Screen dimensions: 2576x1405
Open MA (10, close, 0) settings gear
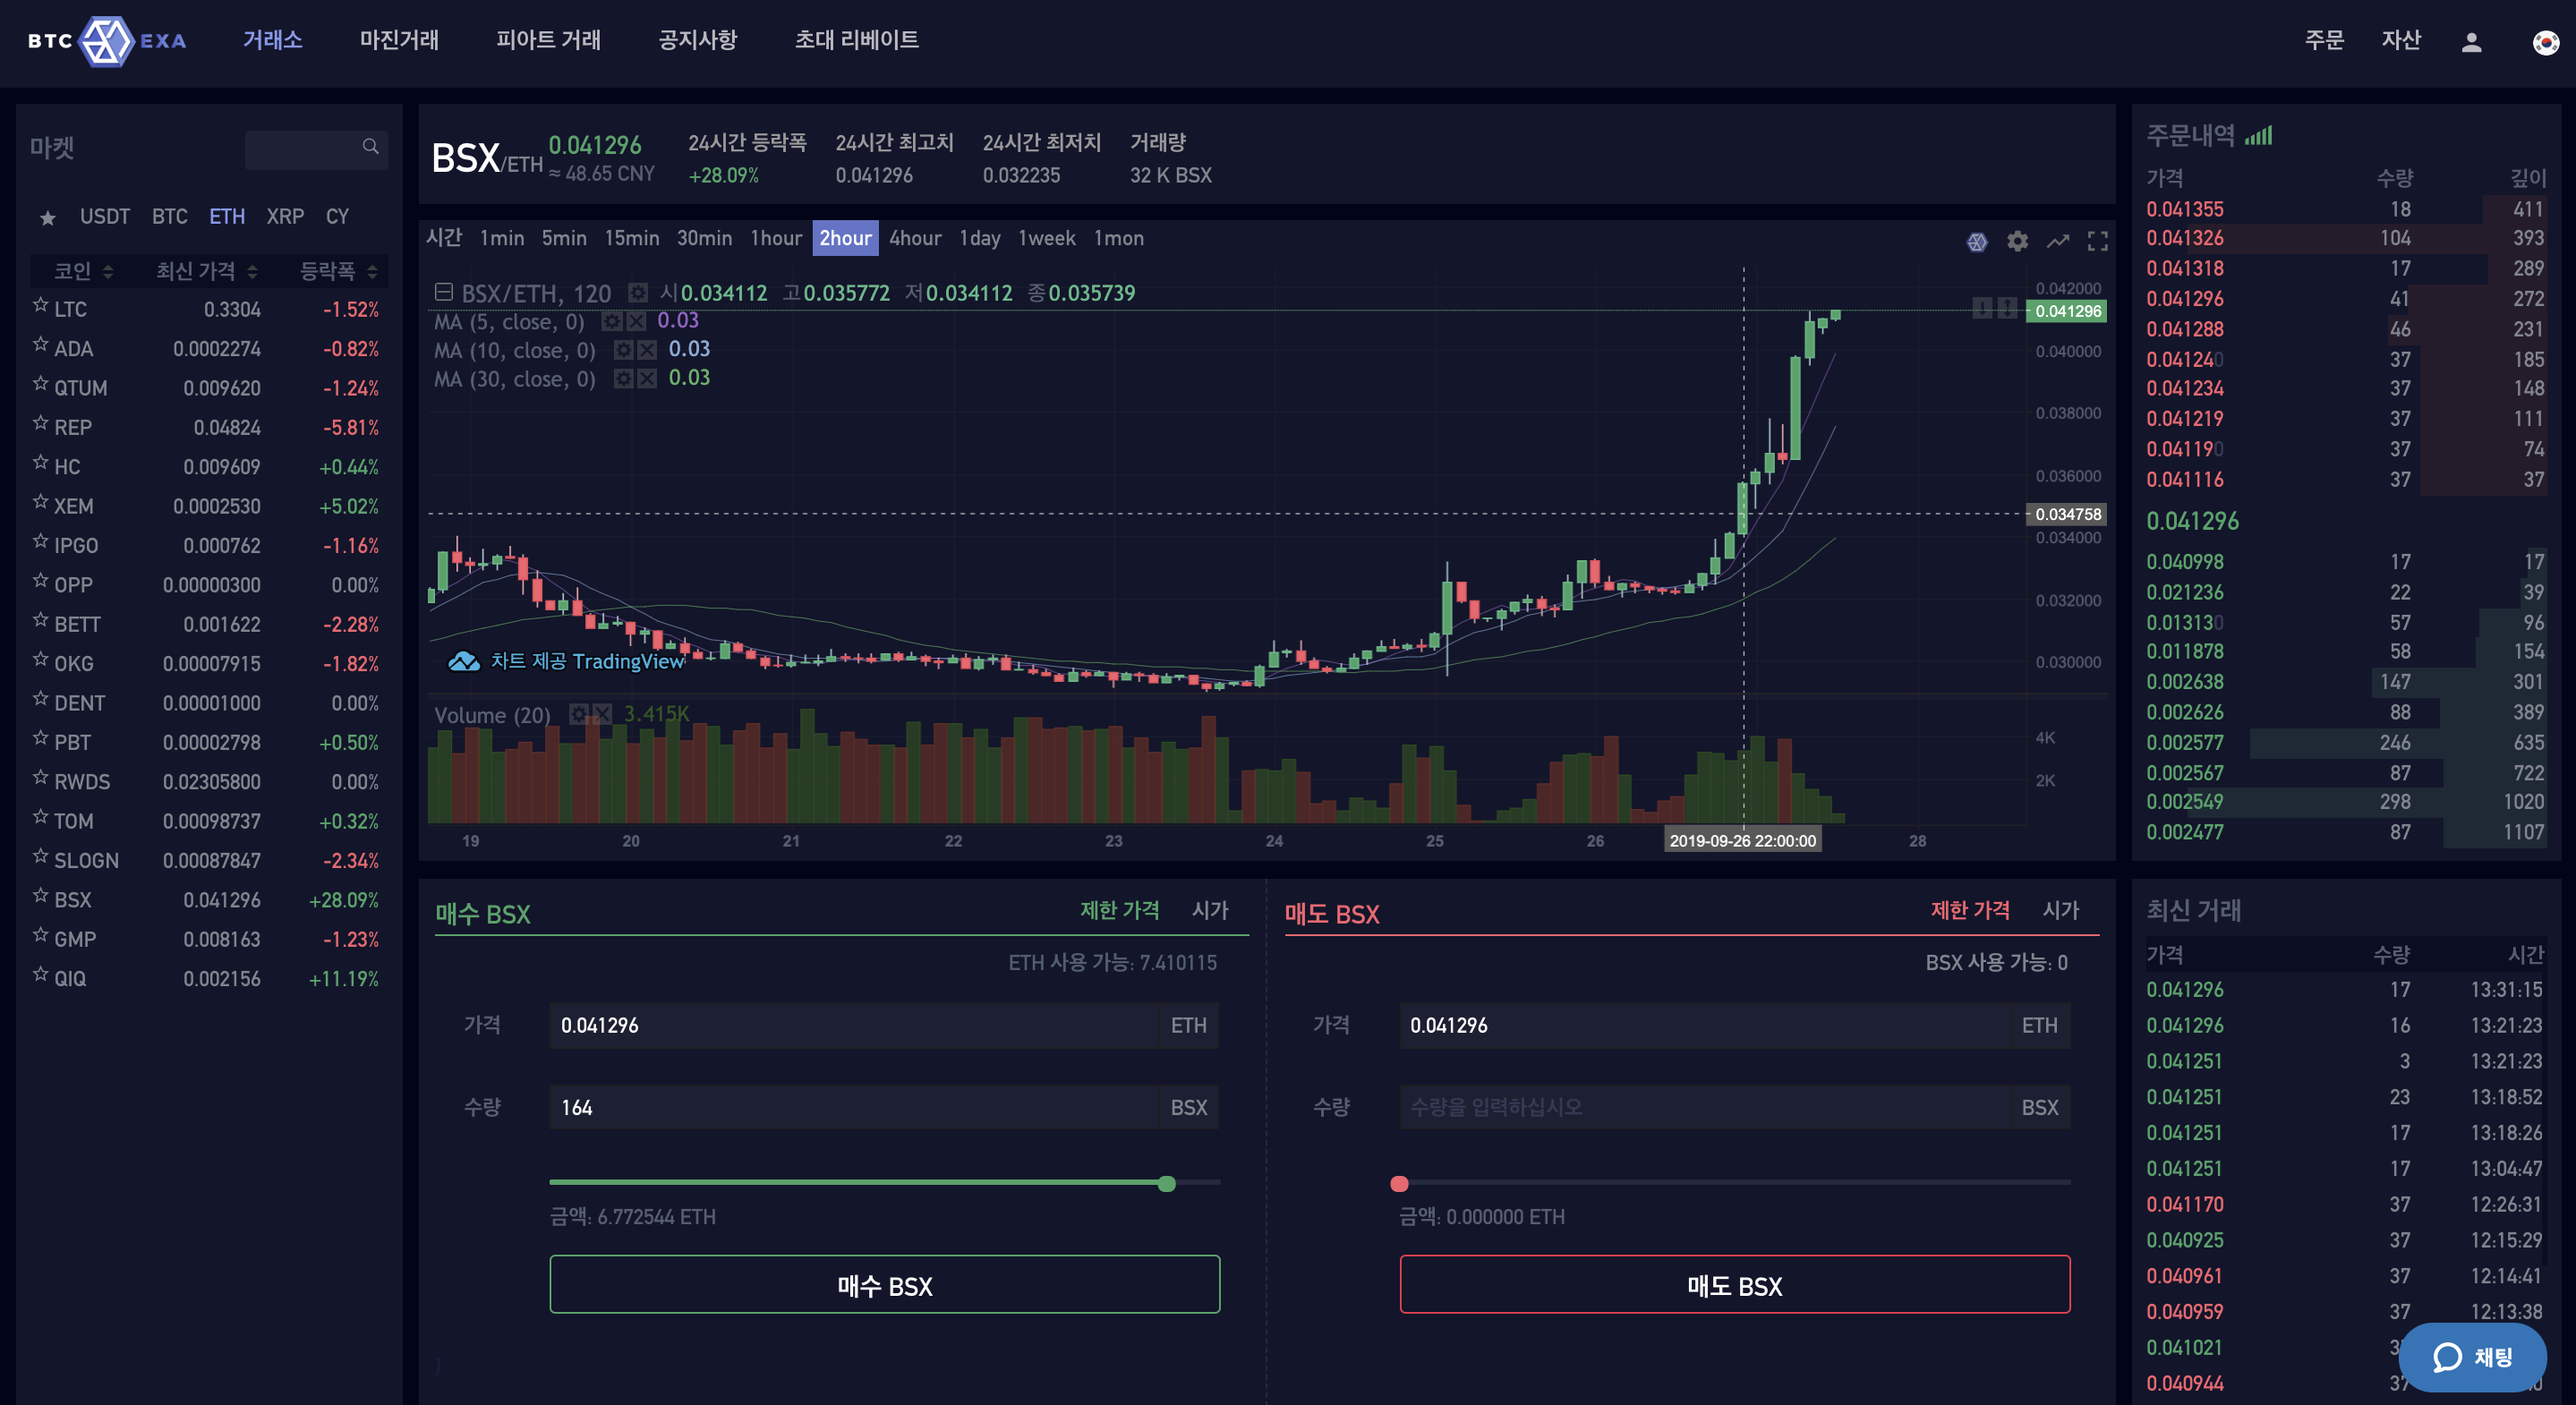[623, 350]
